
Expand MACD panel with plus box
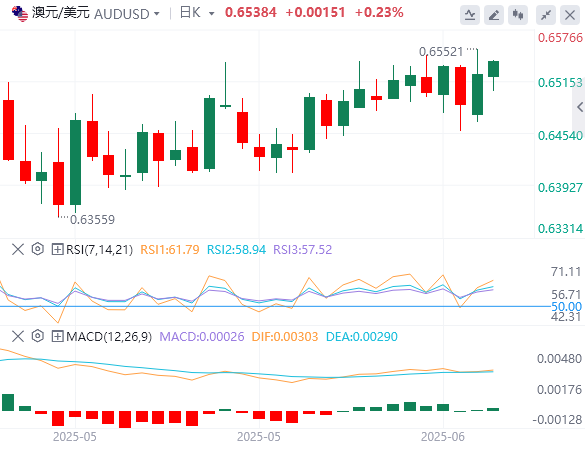pos(57,337)
